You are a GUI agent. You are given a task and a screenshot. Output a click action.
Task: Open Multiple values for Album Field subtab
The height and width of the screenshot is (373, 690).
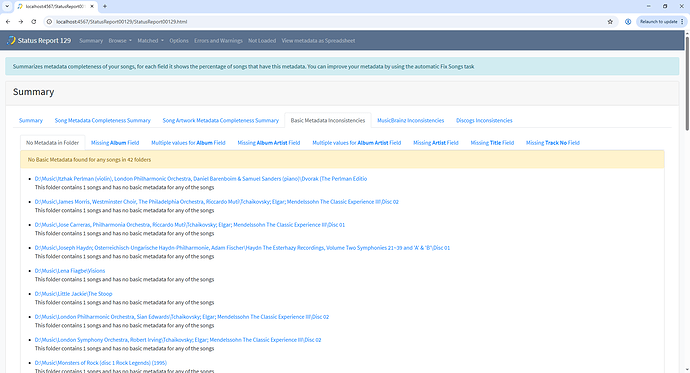188,143
